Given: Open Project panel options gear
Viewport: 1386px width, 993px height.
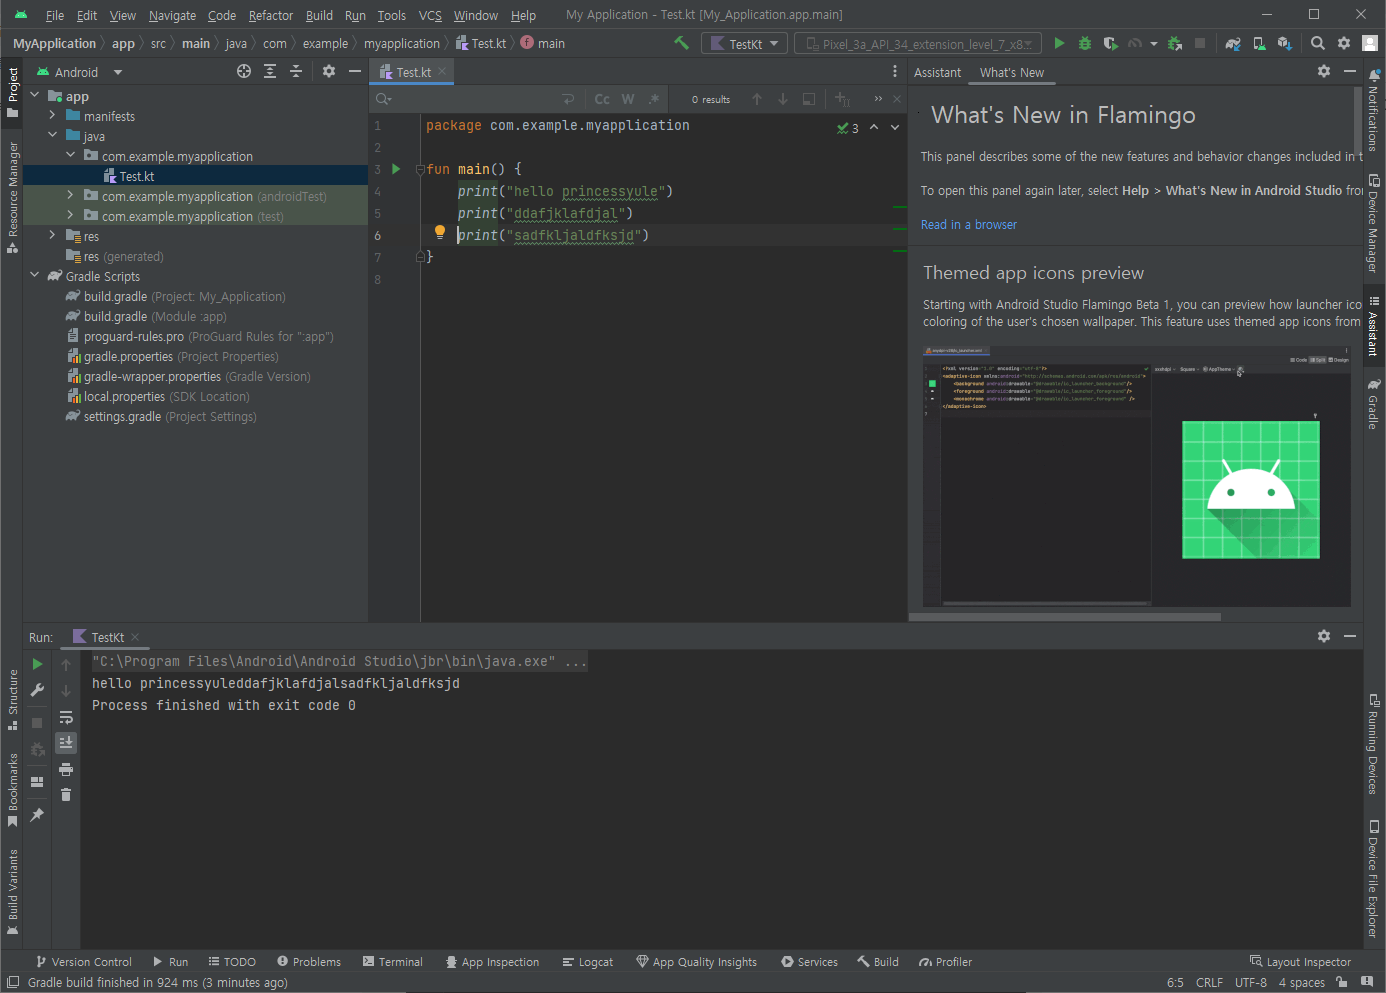Looking at the screenshot, I should coord(329,71).
